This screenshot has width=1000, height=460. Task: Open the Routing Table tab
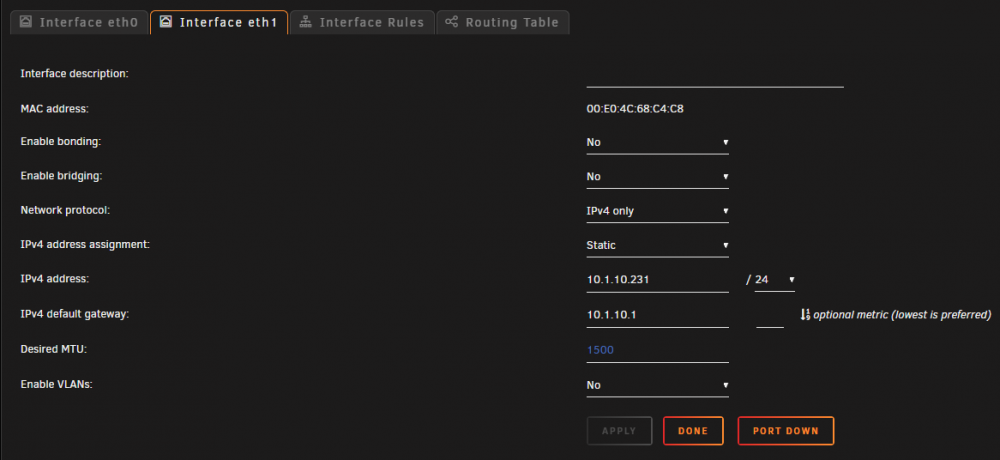[503, 22]
